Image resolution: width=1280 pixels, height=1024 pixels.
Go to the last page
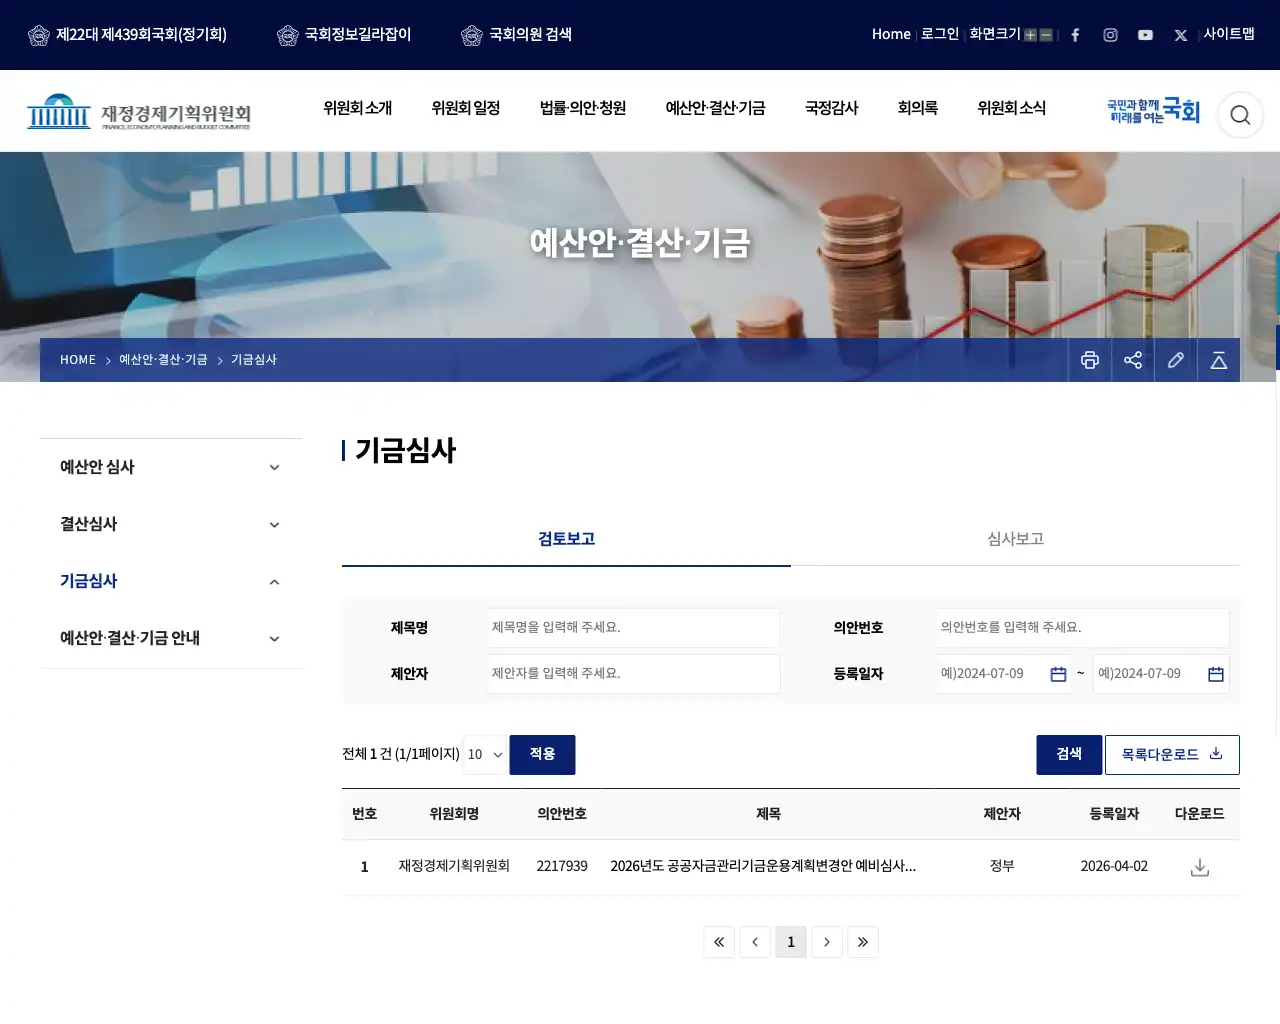863,942
